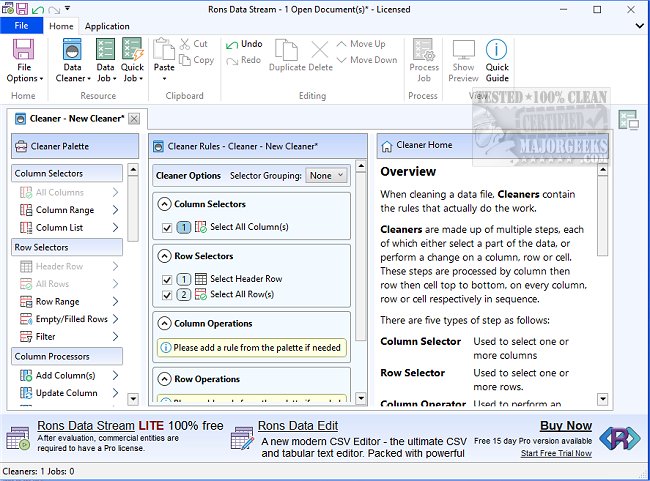Click the 'Cleaners: 1 Jobs: 0' status text
The width and height of the screenshot is (650, 481).
coord(39,471)
